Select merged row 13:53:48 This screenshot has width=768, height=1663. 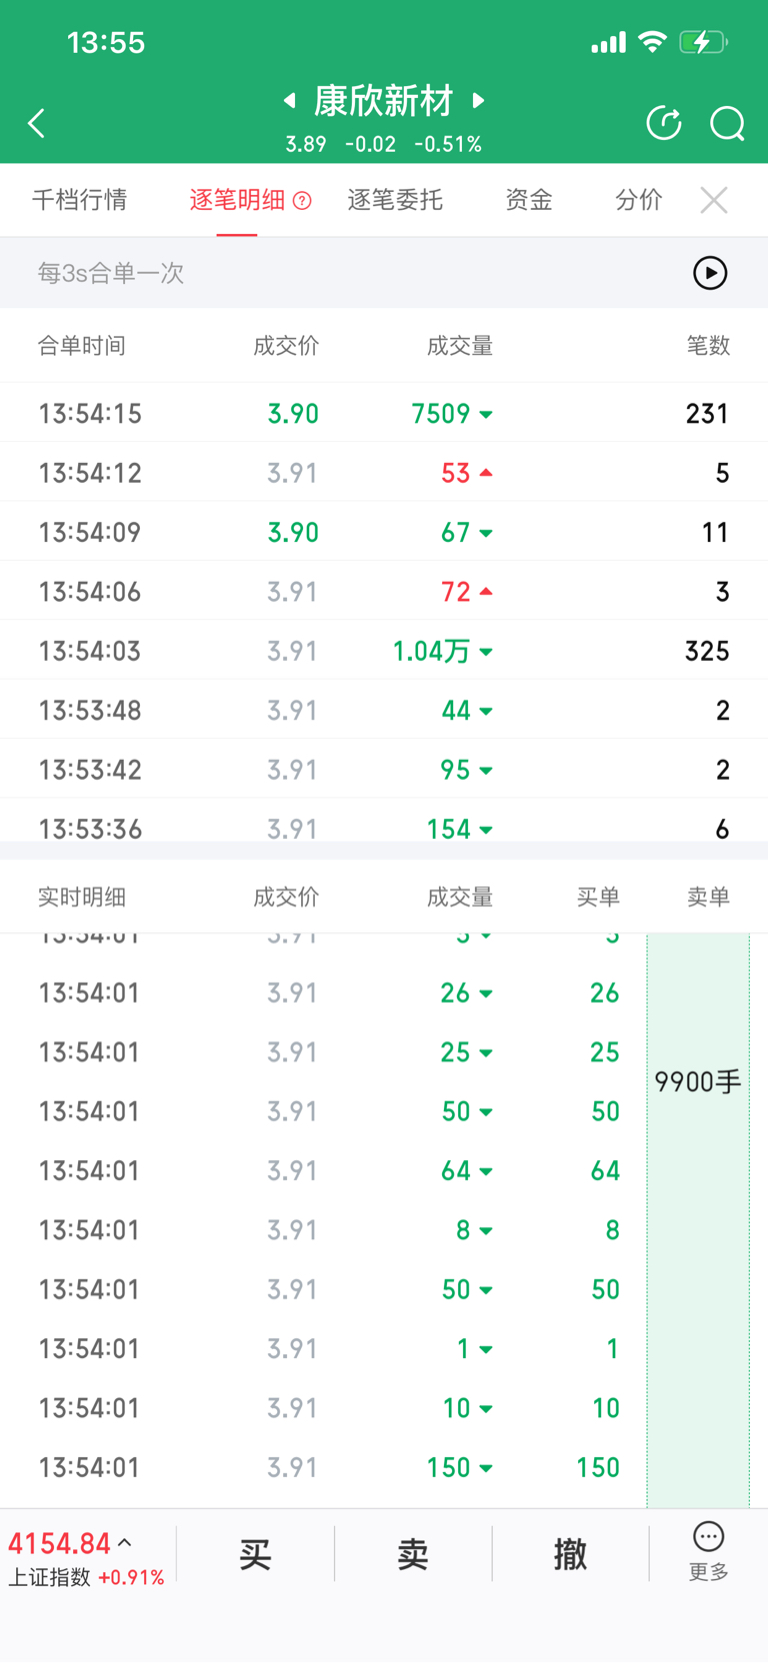384,710
